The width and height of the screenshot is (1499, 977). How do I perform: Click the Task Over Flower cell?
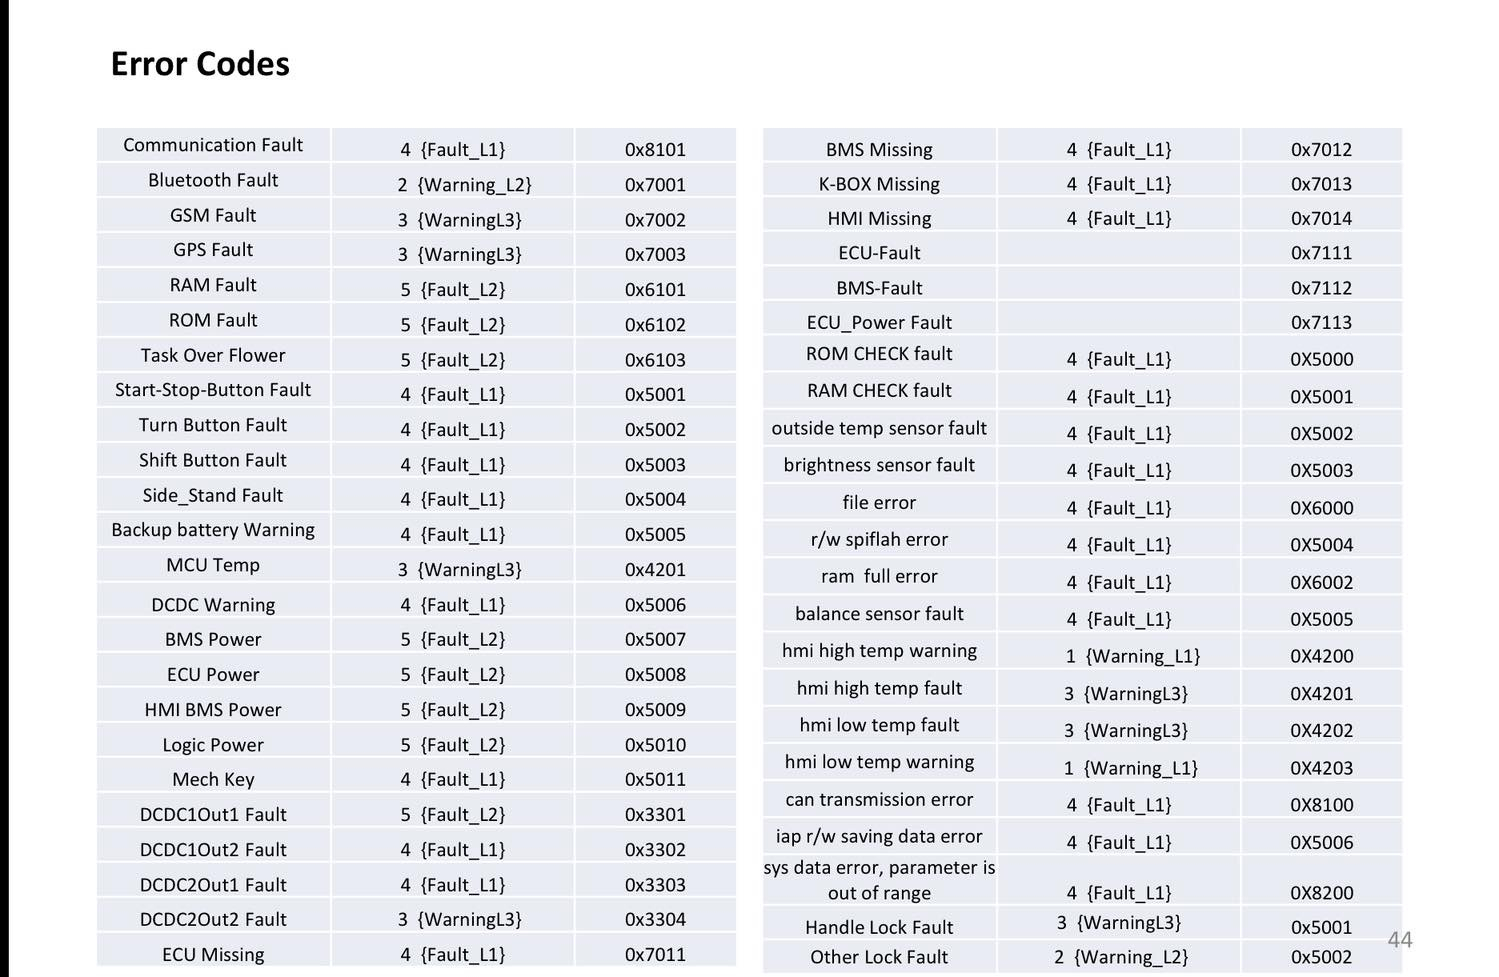click(x=213, y=355)
